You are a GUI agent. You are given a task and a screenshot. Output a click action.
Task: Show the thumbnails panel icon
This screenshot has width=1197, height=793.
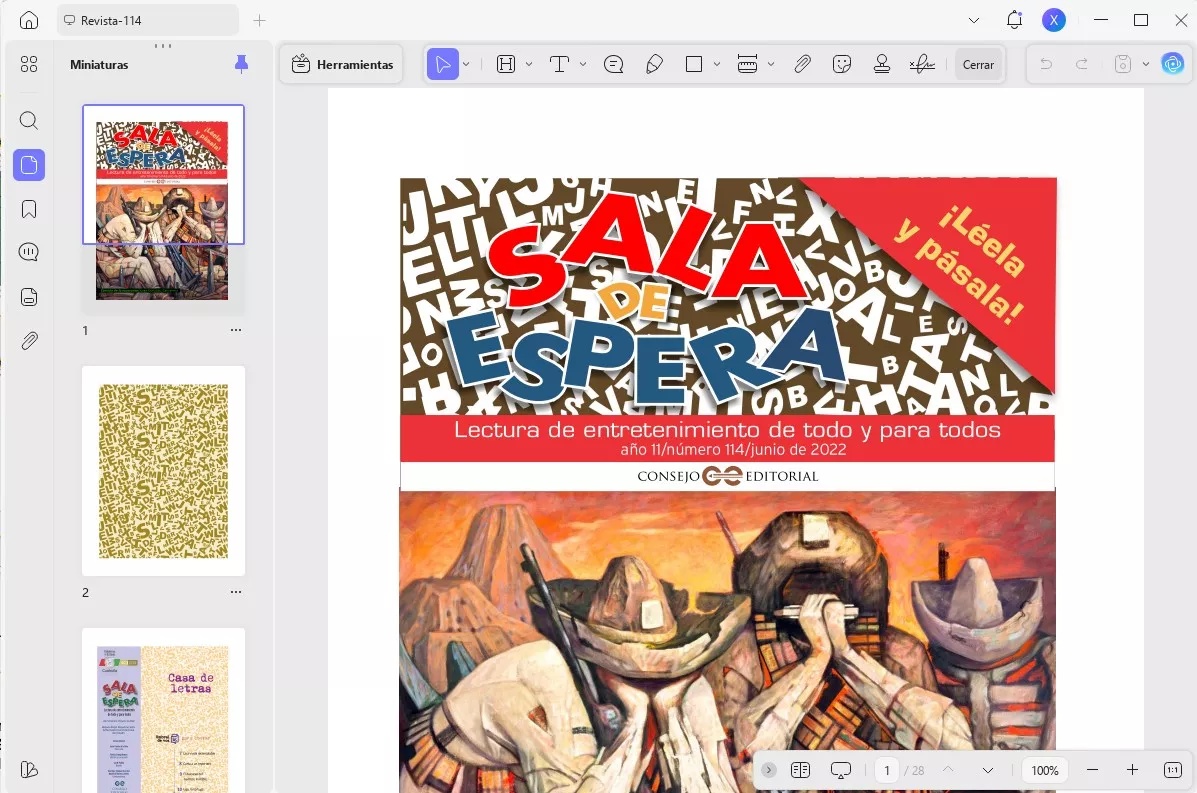coord(29,165)
